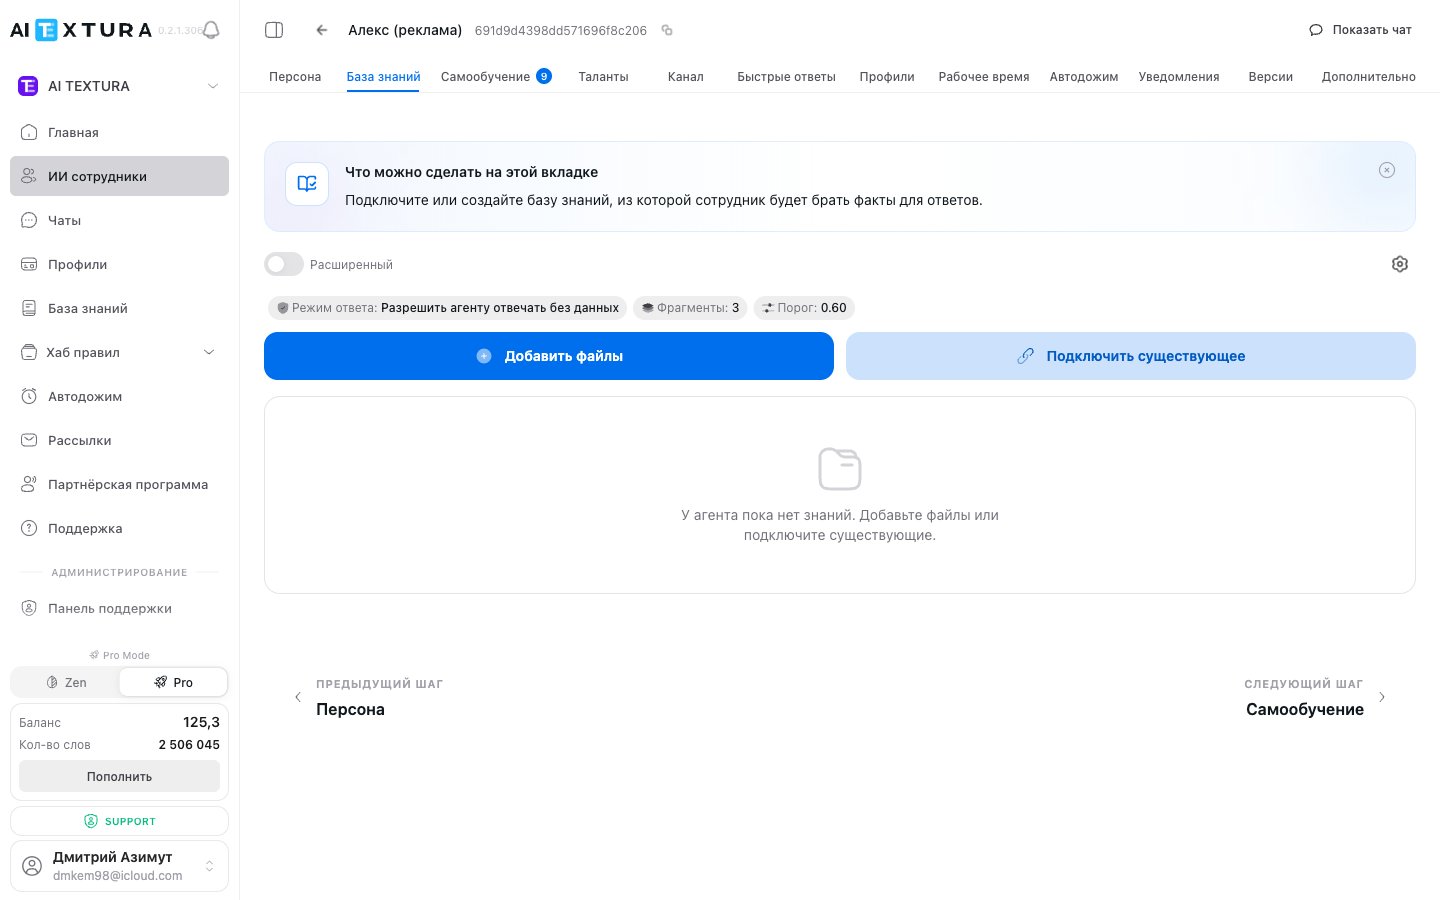
Task: Click the База знаний document icon in sidebar
Action: pyautogui.click(x=29, y=308)
